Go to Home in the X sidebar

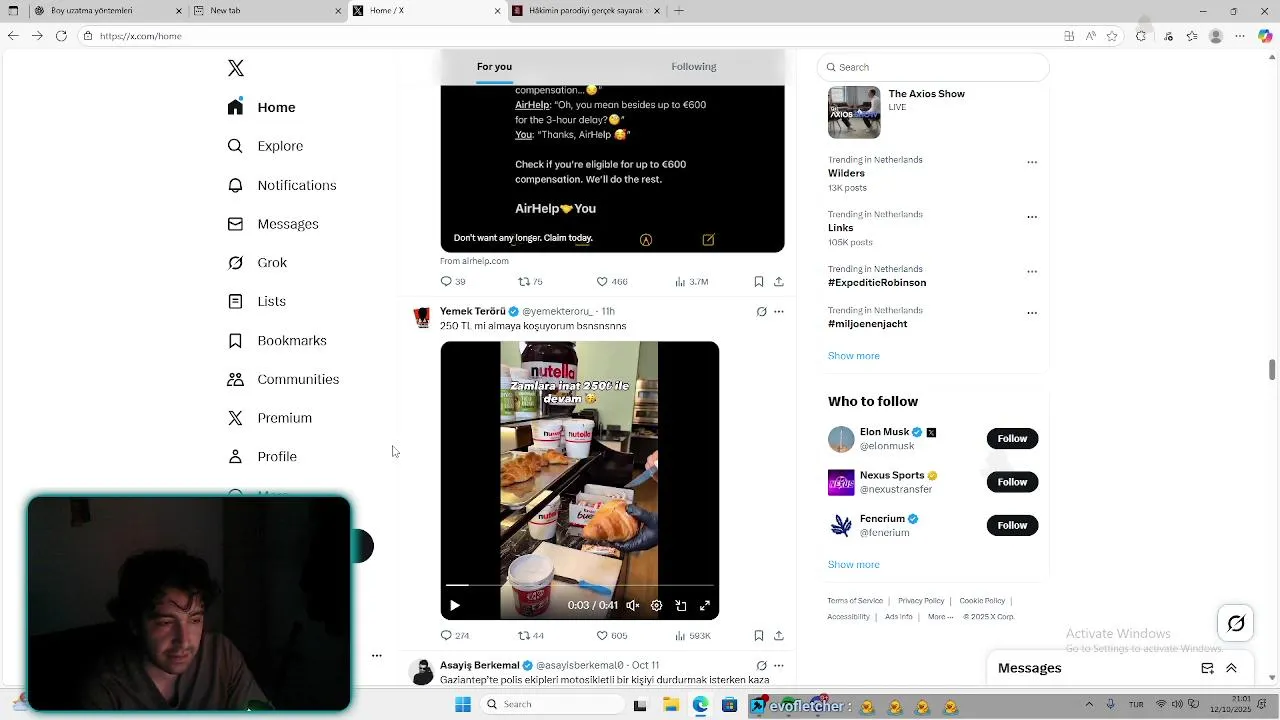click(x=262, y=107)
